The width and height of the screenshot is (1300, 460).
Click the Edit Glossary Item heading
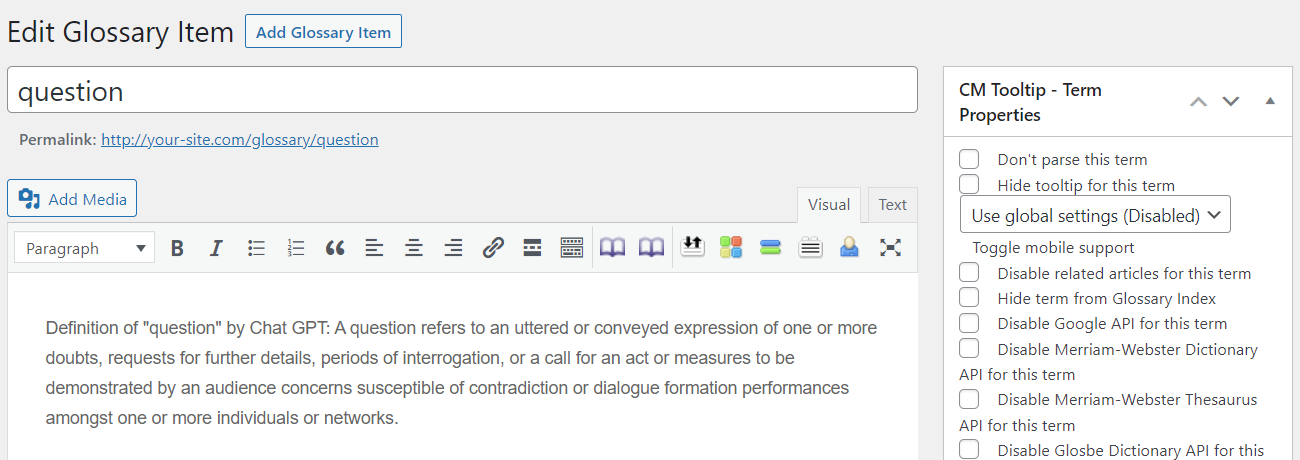pos(121,32)
